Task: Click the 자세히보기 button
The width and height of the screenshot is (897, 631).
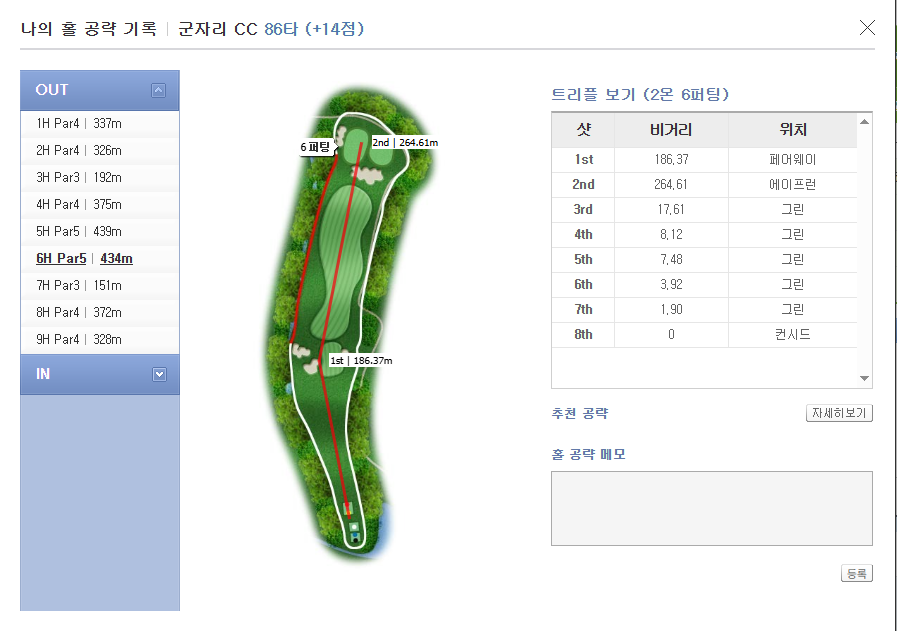Action: point(839,413)
